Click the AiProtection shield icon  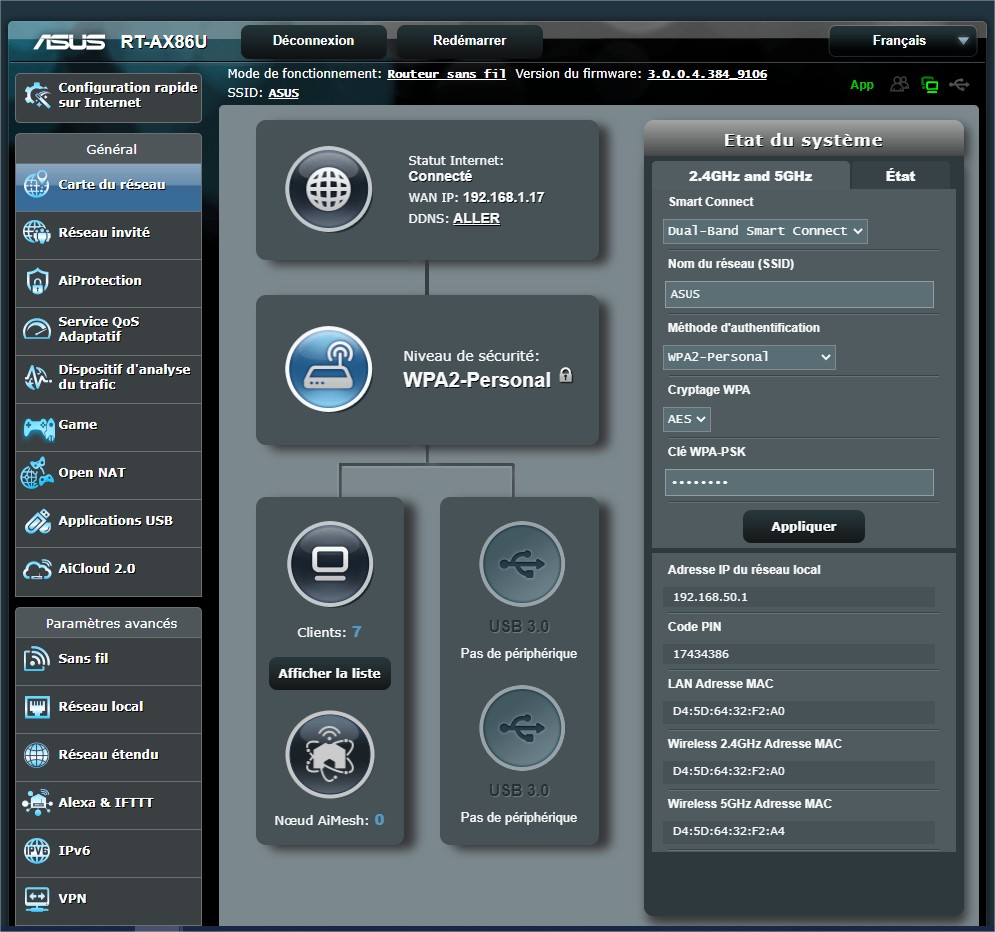pos(37,280)
